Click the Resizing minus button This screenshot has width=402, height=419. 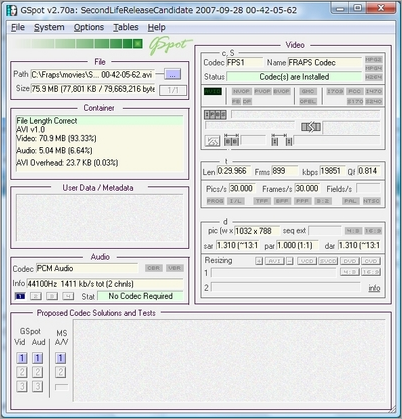pos(290,261)
